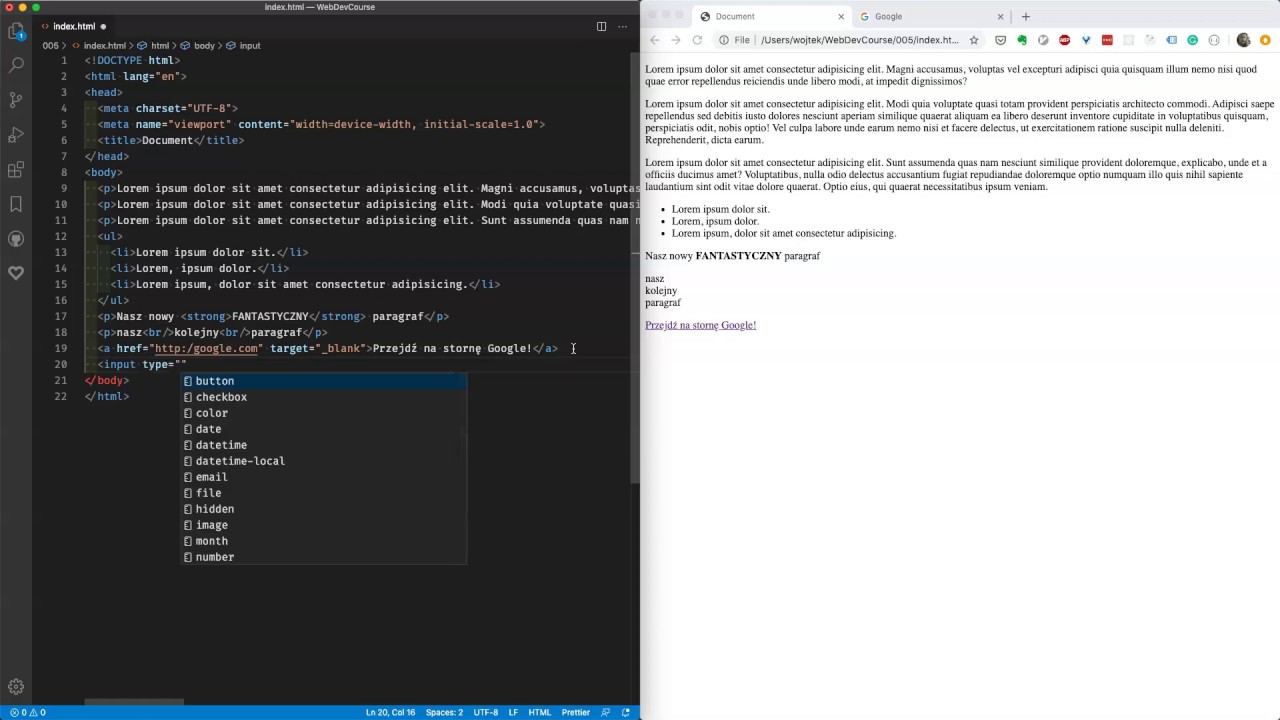Reload the Chrome page
Image resolution: width=1280 pixels, height=720 pixels.
[x=697, y=40]
